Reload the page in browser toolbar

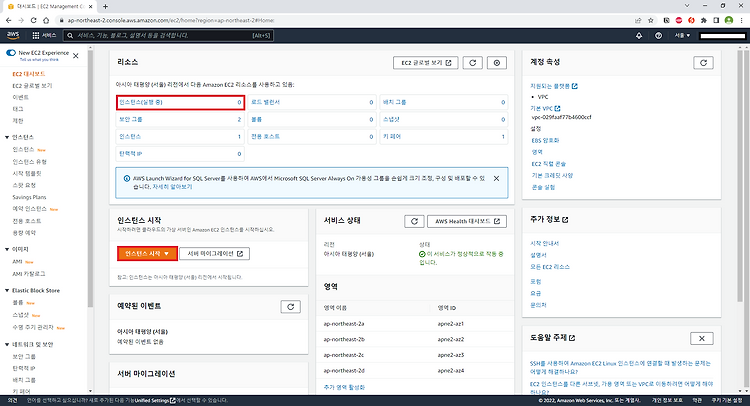(x=33, y=20)
